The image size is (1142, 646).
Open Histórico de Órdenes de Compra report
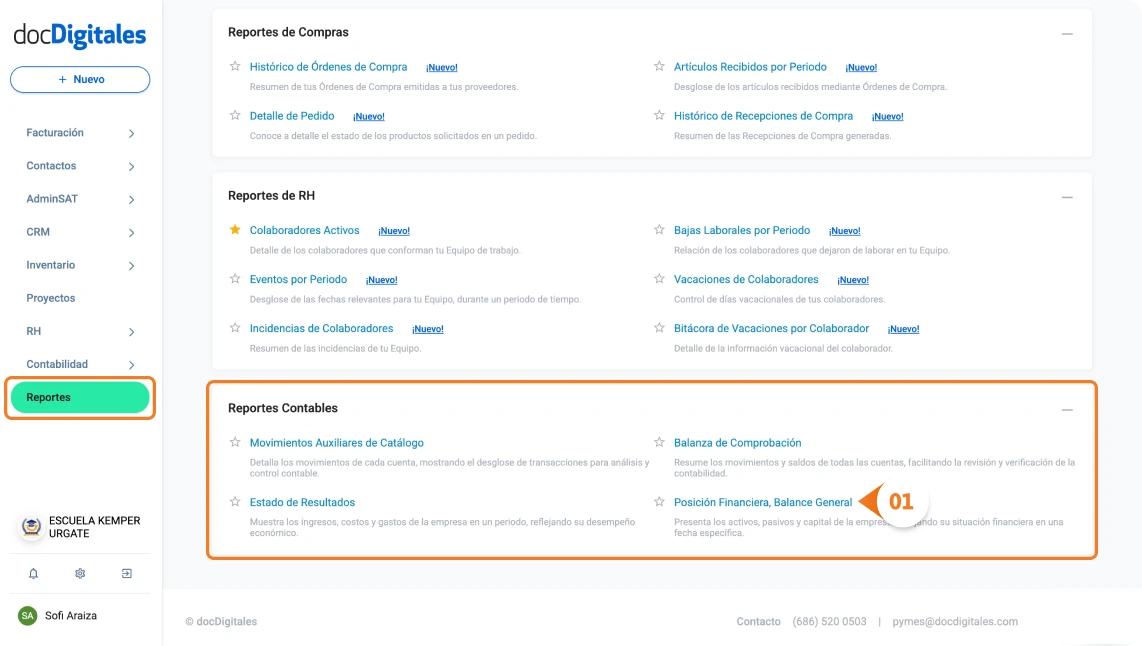pos(328,67)
